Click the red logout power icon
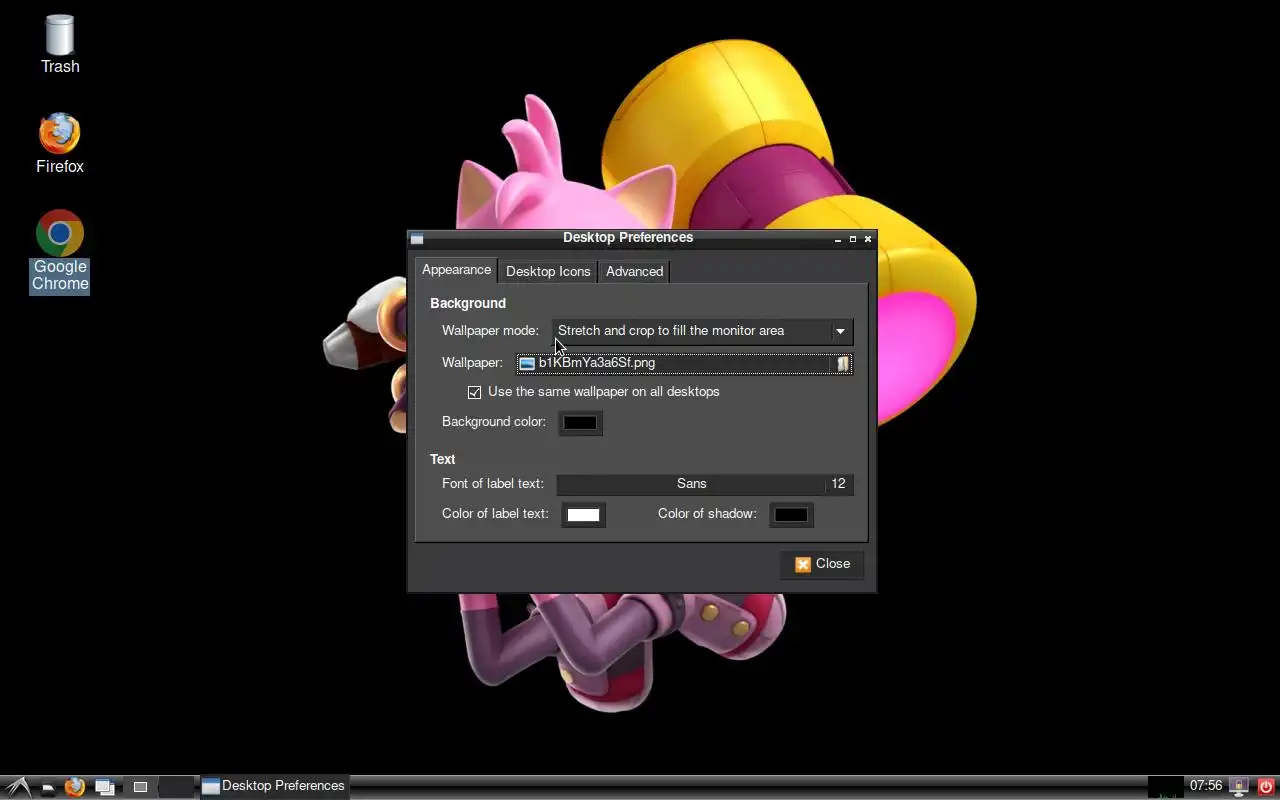 (x=1266, y=787)
